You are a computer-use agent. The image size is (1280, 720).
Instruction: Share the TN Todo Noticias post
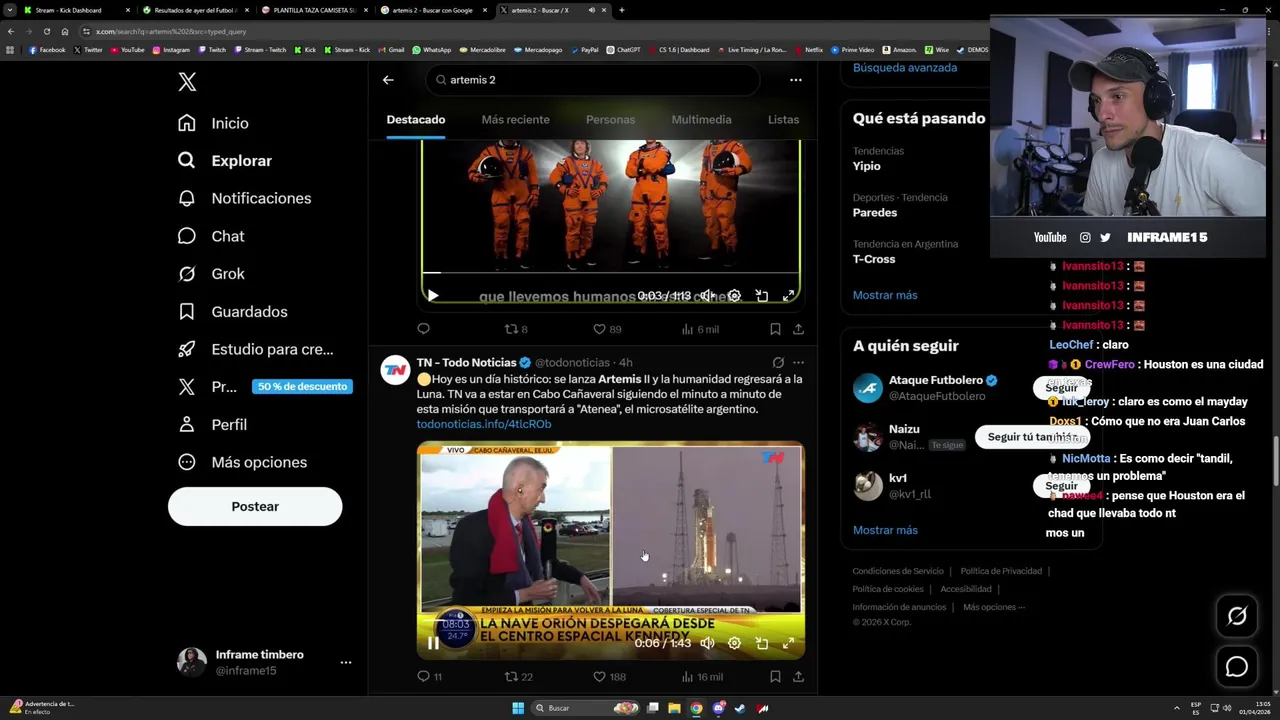[x=798, y=677]
